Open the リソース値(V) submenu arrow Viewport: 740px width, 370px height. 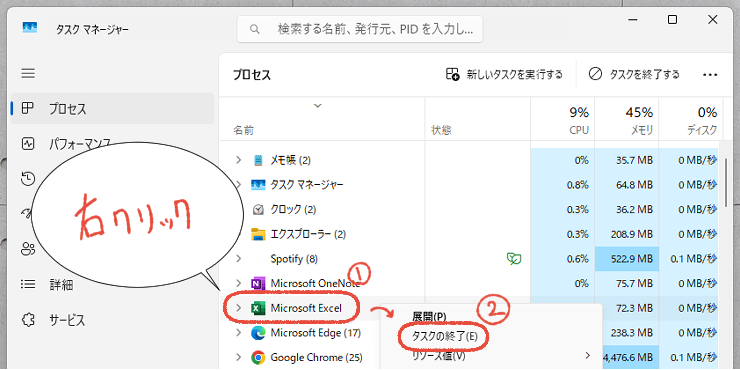pyautogui.click(x=588, y=355)
